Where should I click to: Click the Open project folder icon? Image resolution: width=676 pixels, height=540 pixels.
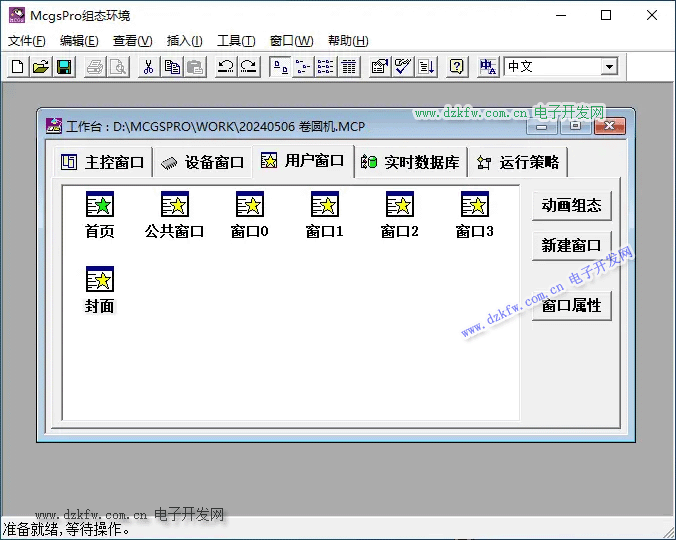click(40, 67)
